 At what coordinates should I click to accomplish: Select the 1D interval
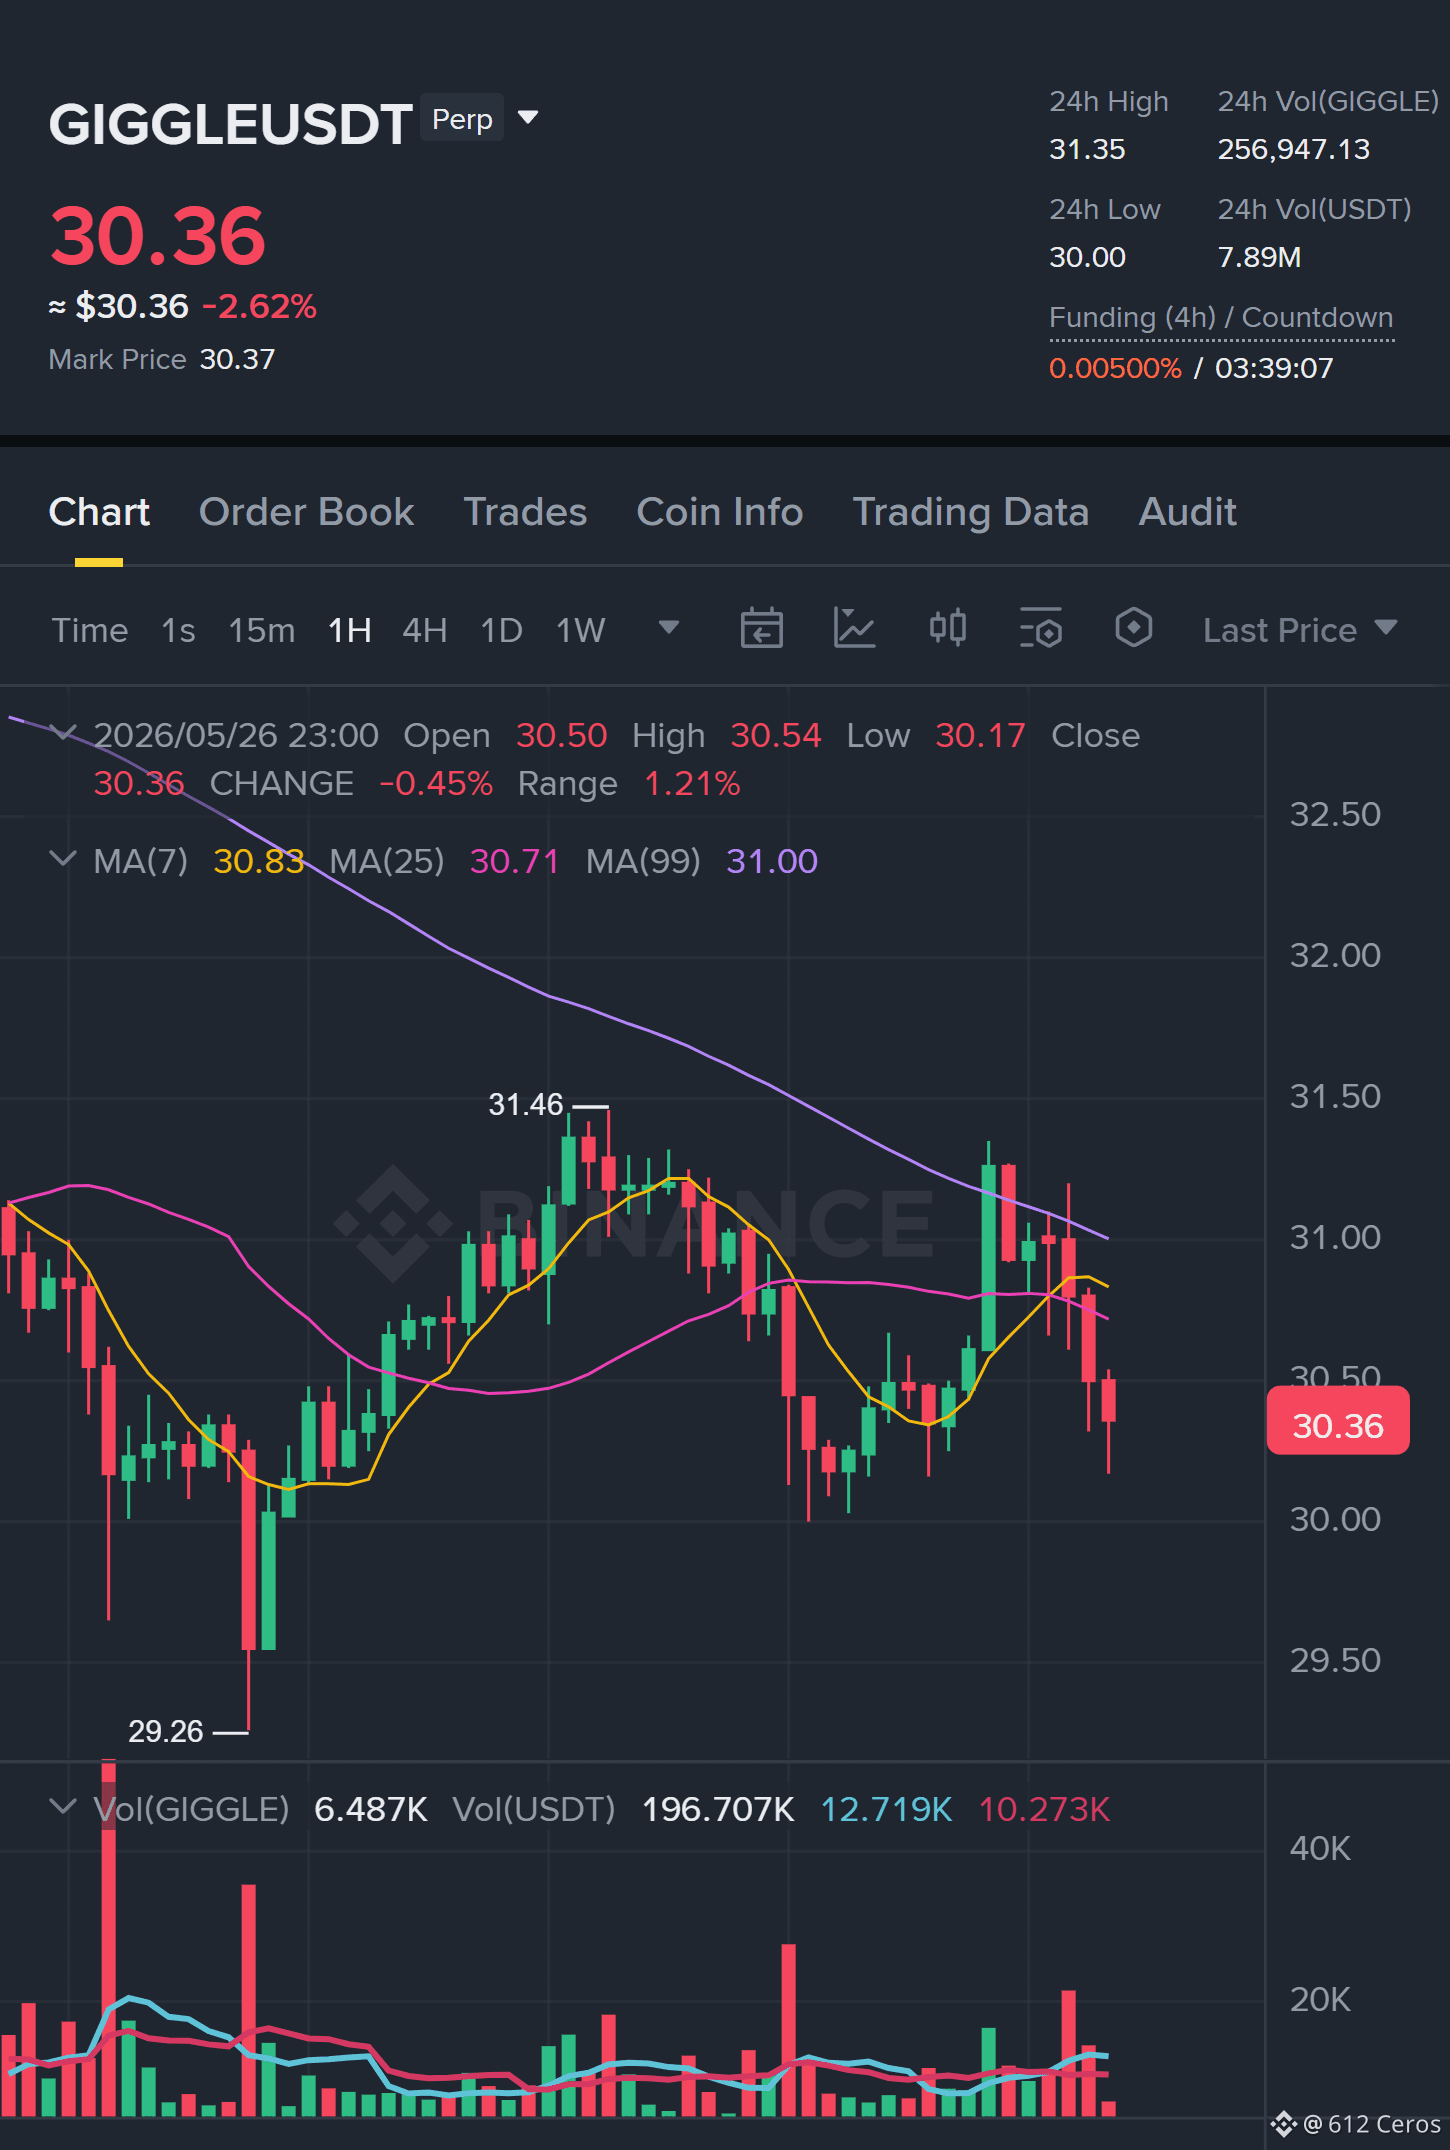(x=502, y=630)
